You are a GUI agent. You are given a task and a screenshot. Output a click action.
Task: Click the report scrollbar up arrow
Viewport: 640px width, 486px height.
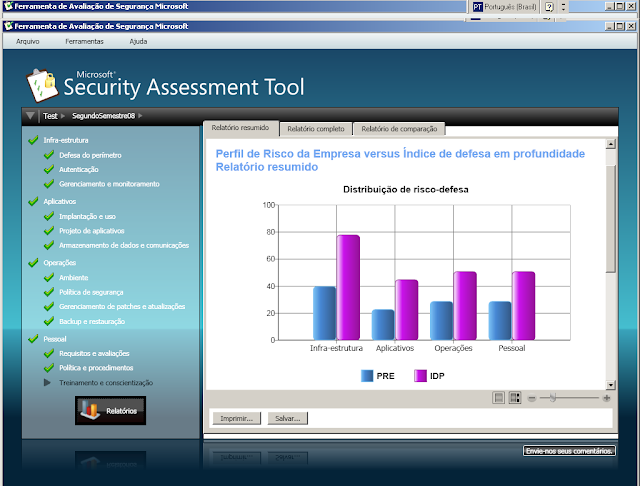coord(611,144)
